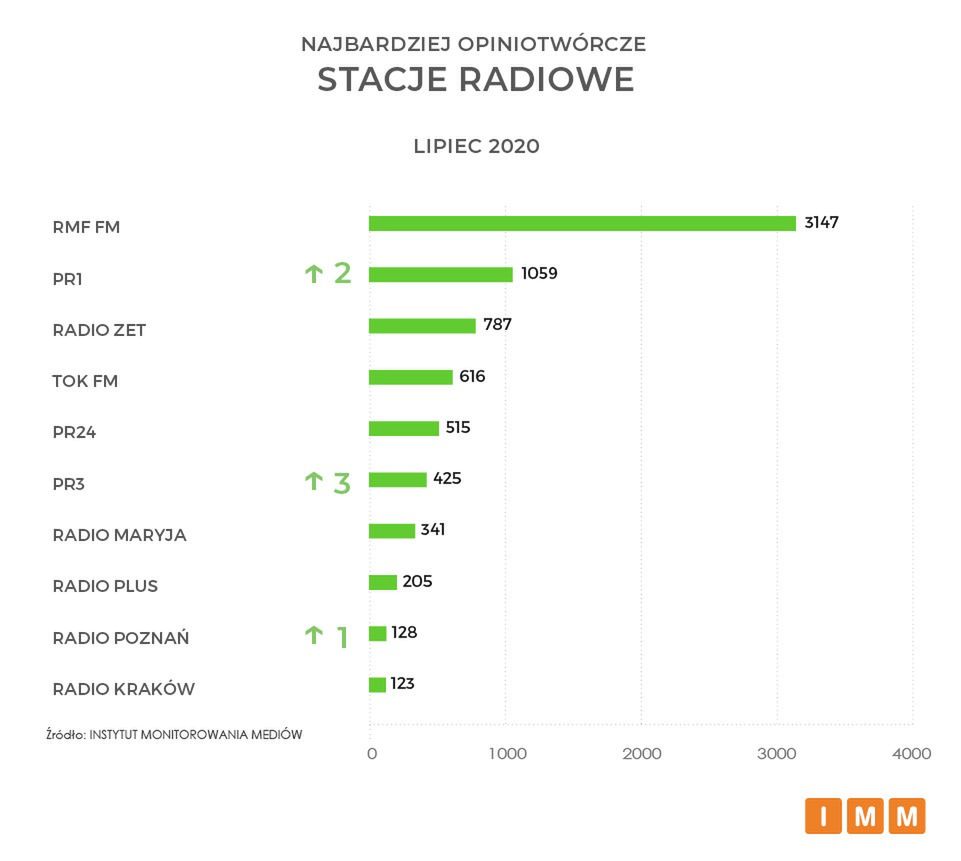
Task: Click the source text INSTYTUT MONITOROWANIA MEDIÓW
Action: [x=196, y=734]
